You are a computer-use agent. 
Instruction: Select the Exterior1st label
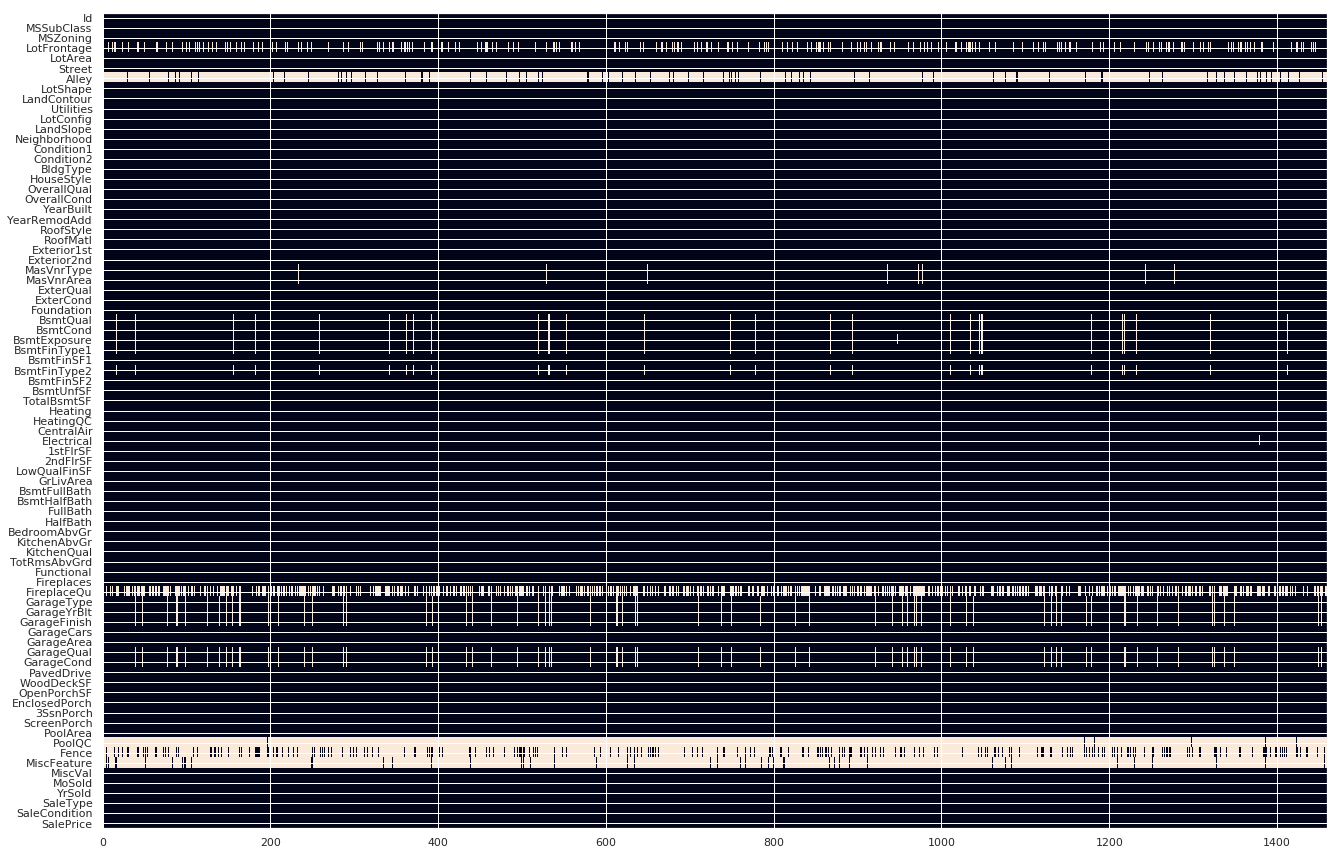pos(62,250)
